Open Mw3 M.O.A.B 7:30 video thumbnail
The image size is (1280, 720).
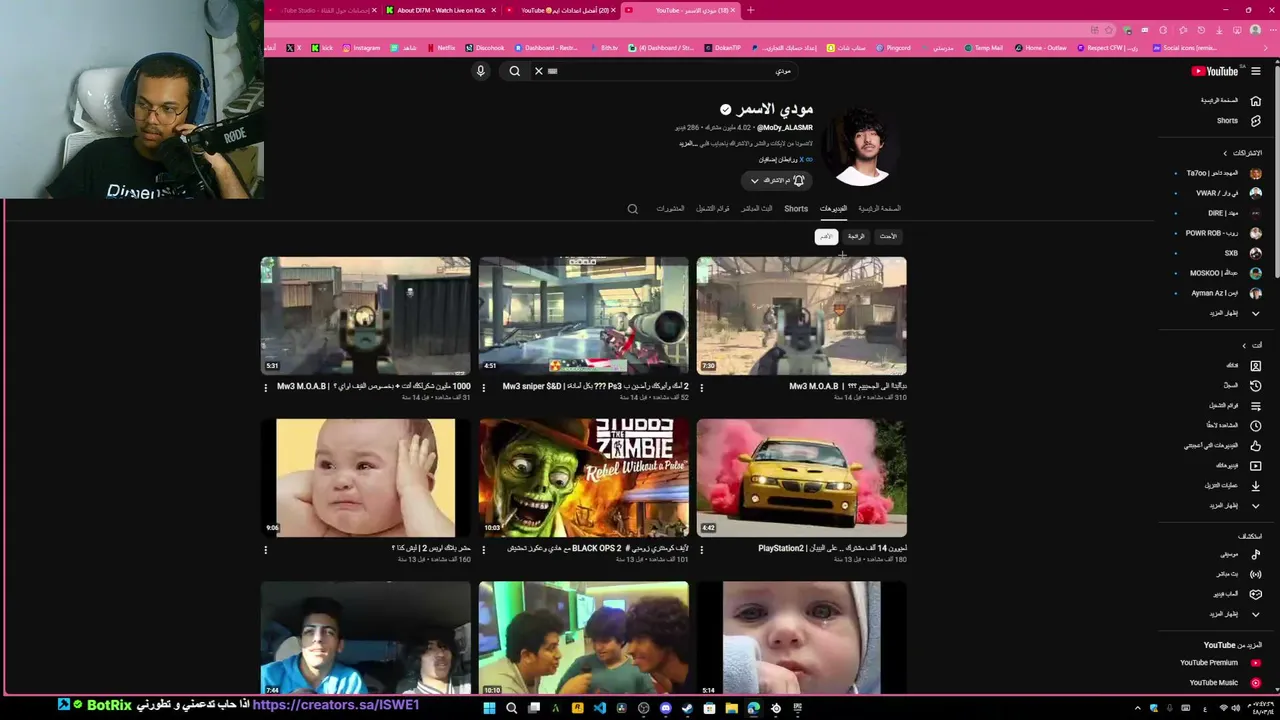click(802, 316)
